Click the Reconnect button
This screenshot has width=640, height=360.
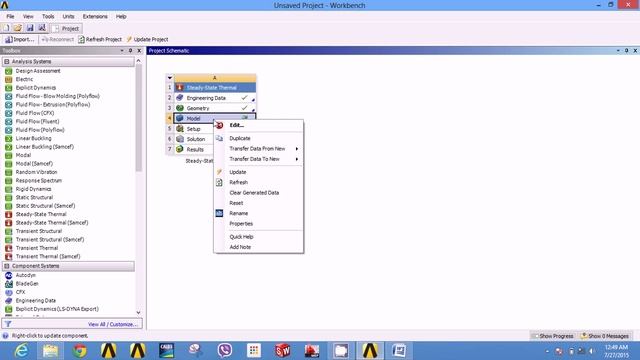click(x=58, y=40)
